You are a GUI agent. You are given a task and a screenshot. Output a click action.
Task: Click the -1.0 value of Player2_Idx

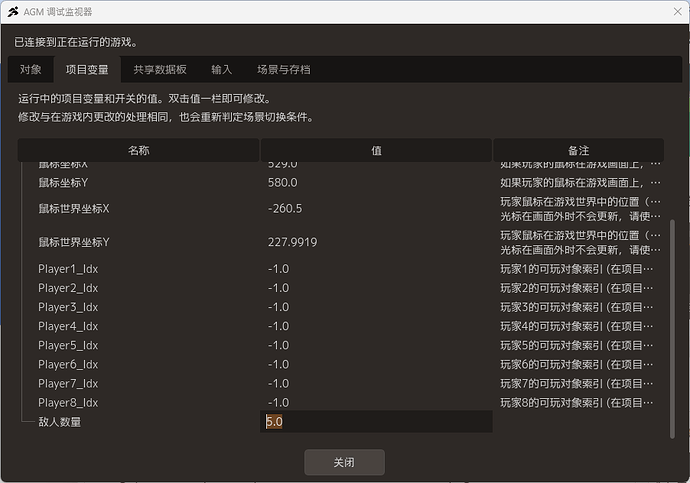(279, 288)
